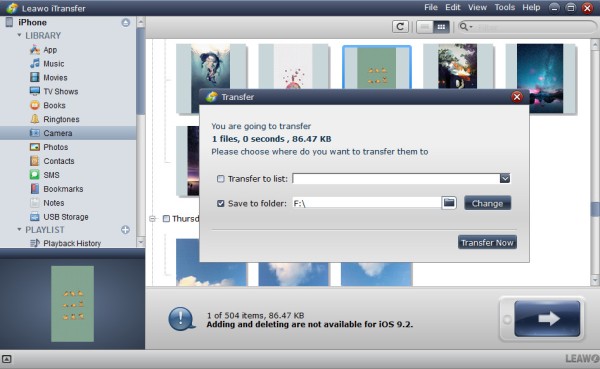
Task: Open the Edit menu
Action: pos(453,7)
